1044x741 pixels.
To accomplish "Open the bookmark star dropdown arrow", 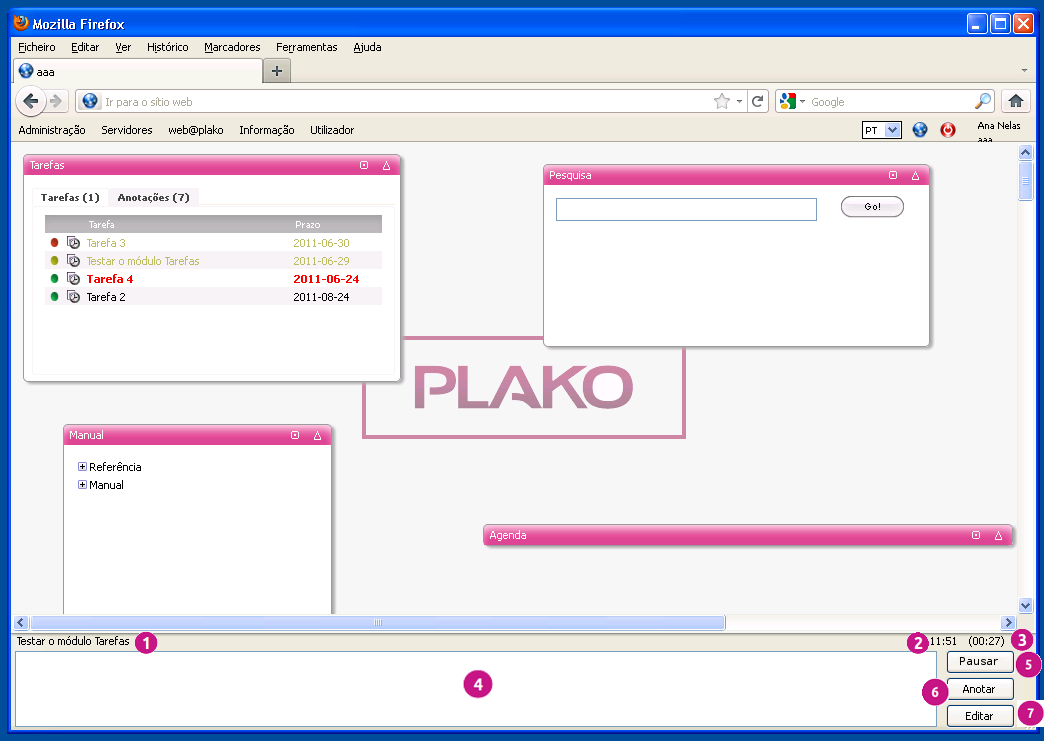I will (739, 102).
